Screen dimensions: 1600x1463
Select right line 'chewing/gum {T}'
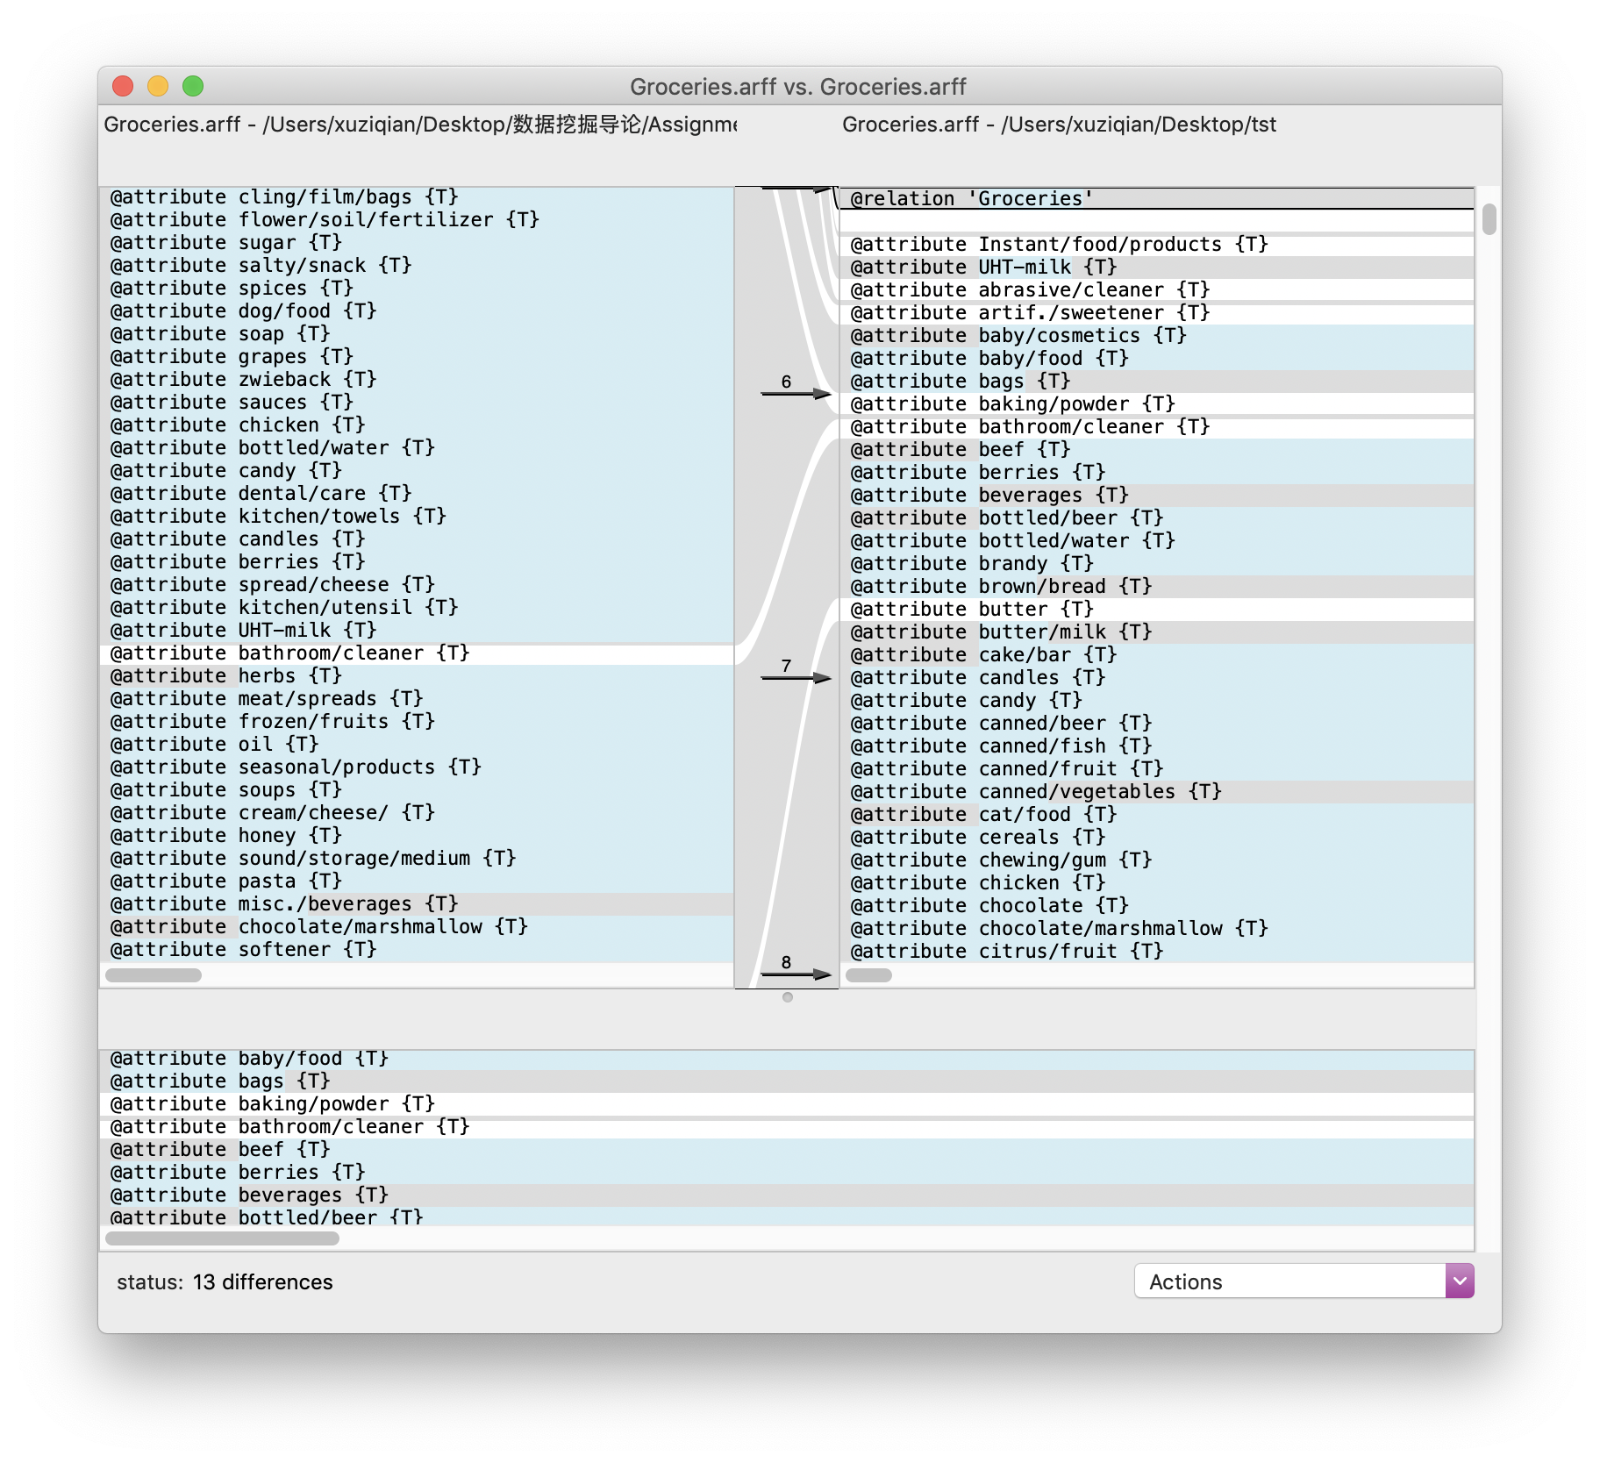point(1157,861)
